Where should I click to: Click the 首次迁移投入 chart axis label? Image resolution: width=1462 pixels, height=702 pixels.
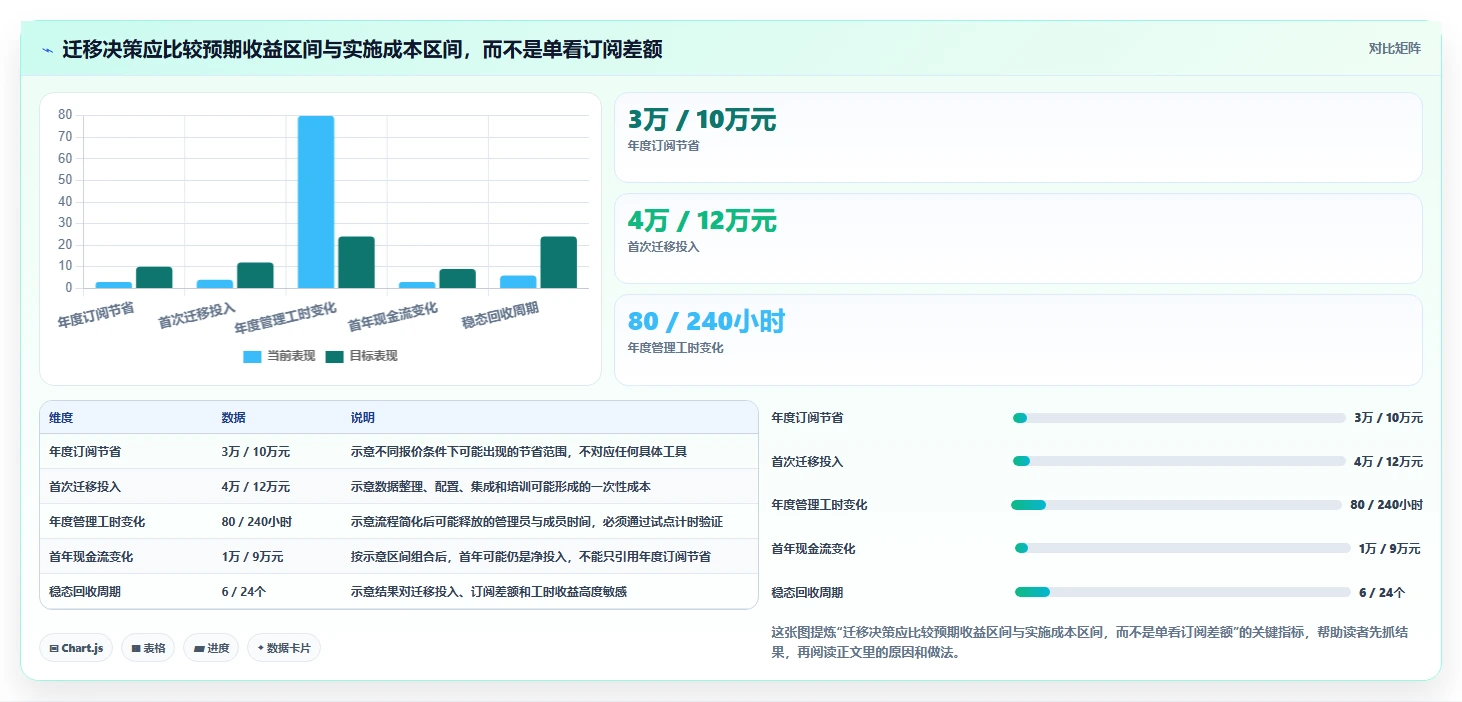[197, 315]
